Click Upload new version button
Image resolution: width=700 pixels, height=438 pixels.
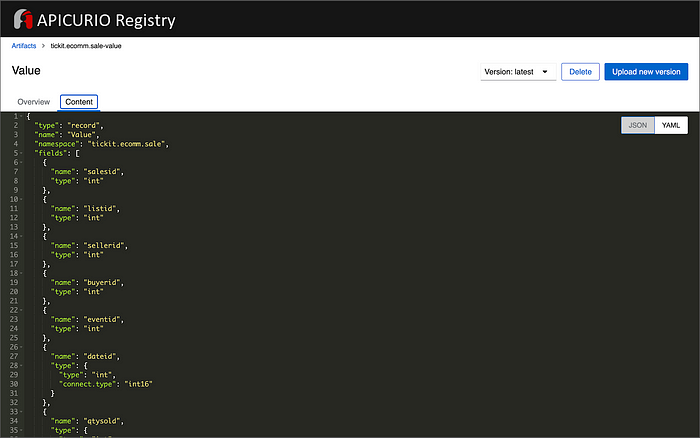[x=646, y=72]
